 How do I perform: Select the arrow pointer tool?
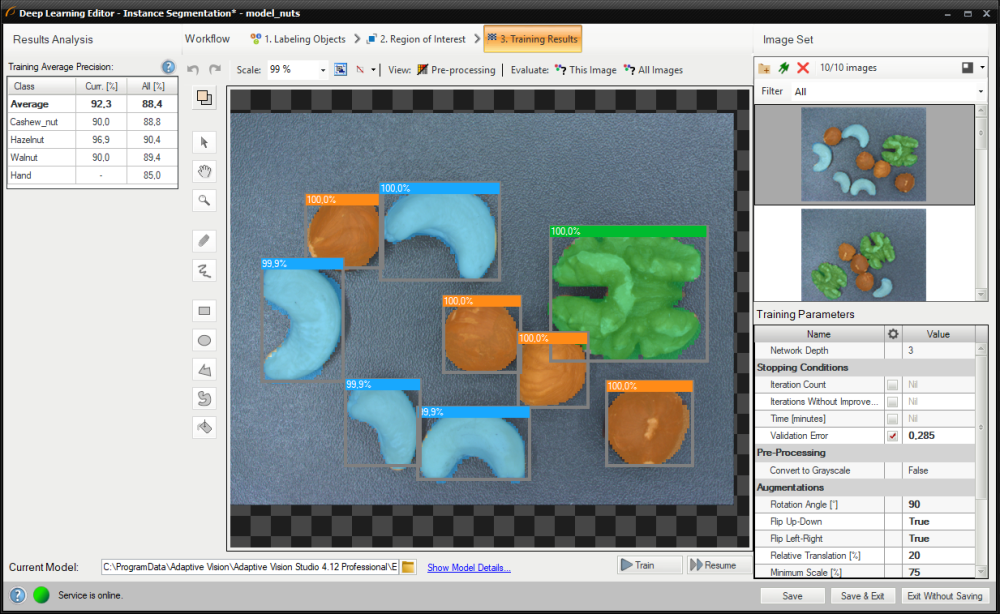click(204, 142)
